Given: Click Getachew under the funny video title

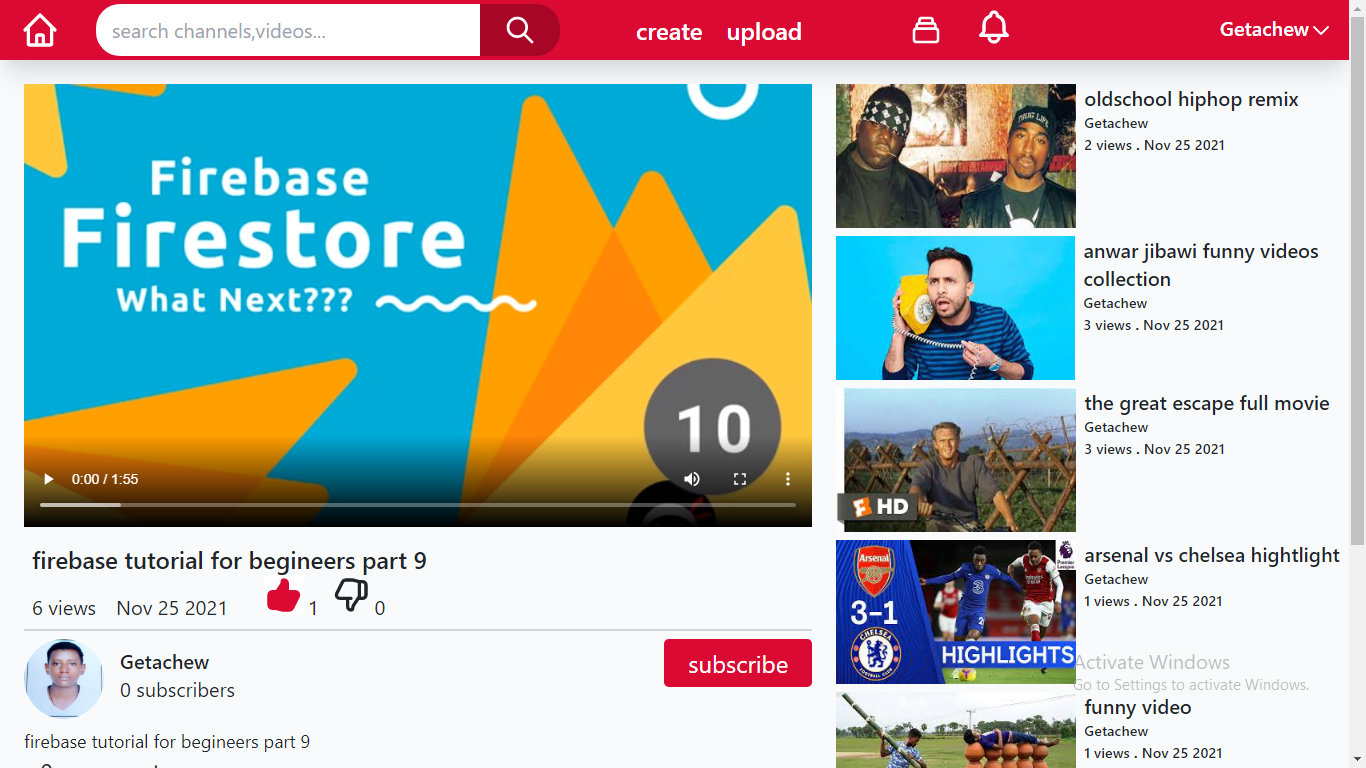Looking at the screenshot, I should (1116, 732).
